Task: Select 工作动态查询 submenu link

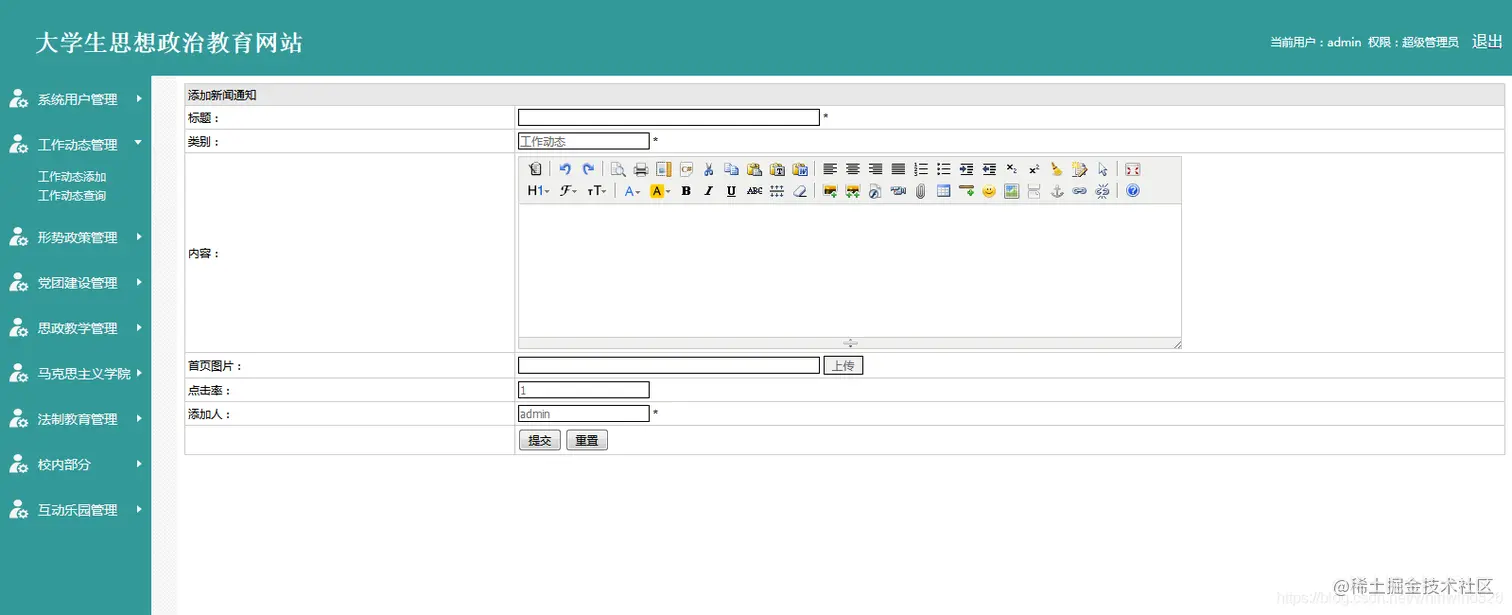Action: click(72, 196)
